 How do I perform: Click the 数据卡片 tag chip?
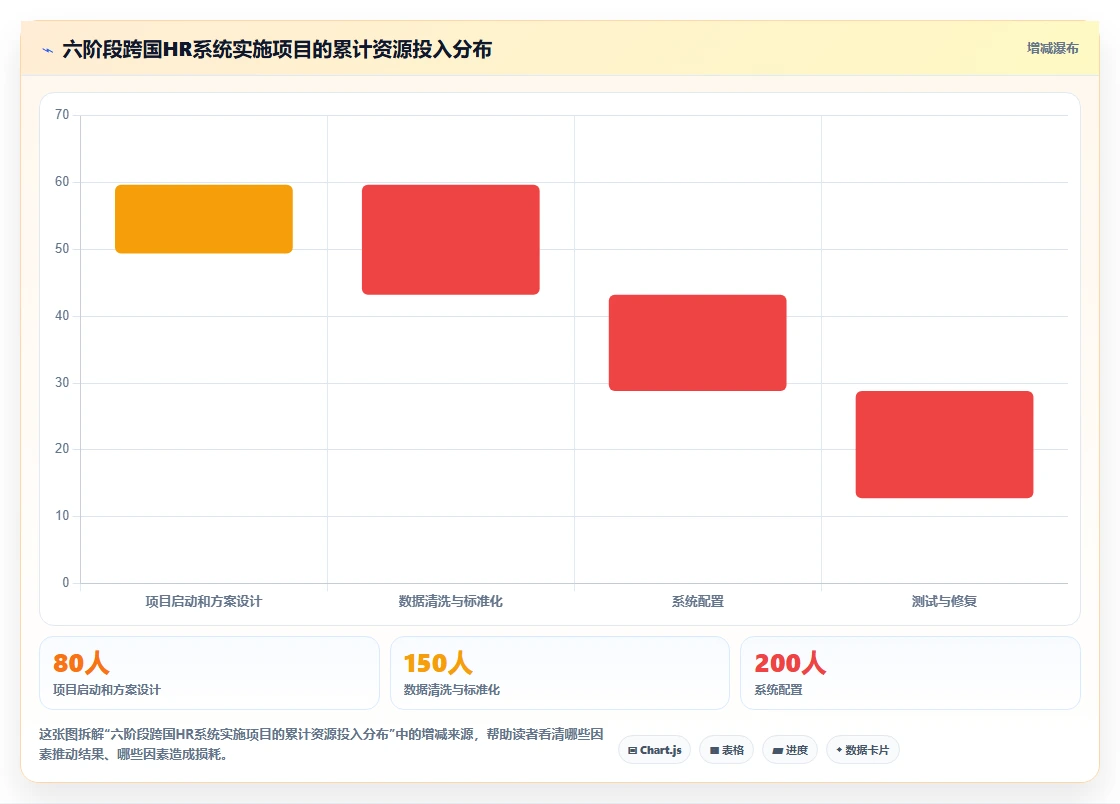[863, 750]
